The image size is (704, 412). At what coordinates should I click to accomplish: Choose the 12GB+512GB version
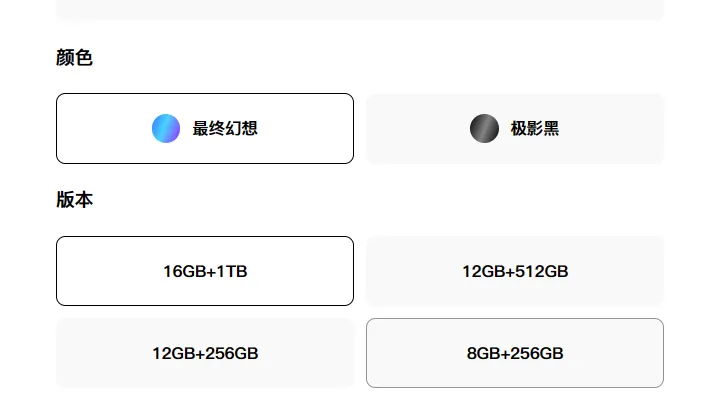[x=515, y=271]
